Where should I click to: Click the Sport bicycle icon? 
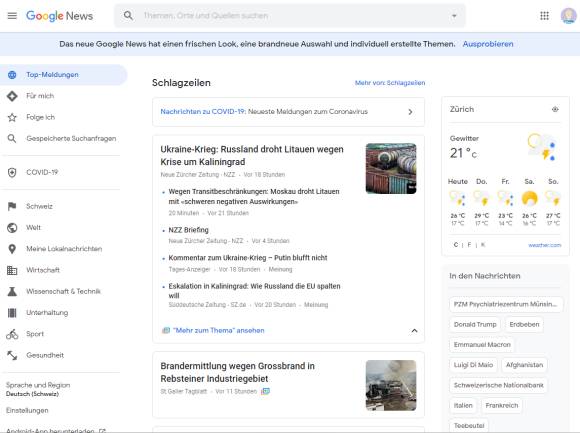click(x=12, y=334)
